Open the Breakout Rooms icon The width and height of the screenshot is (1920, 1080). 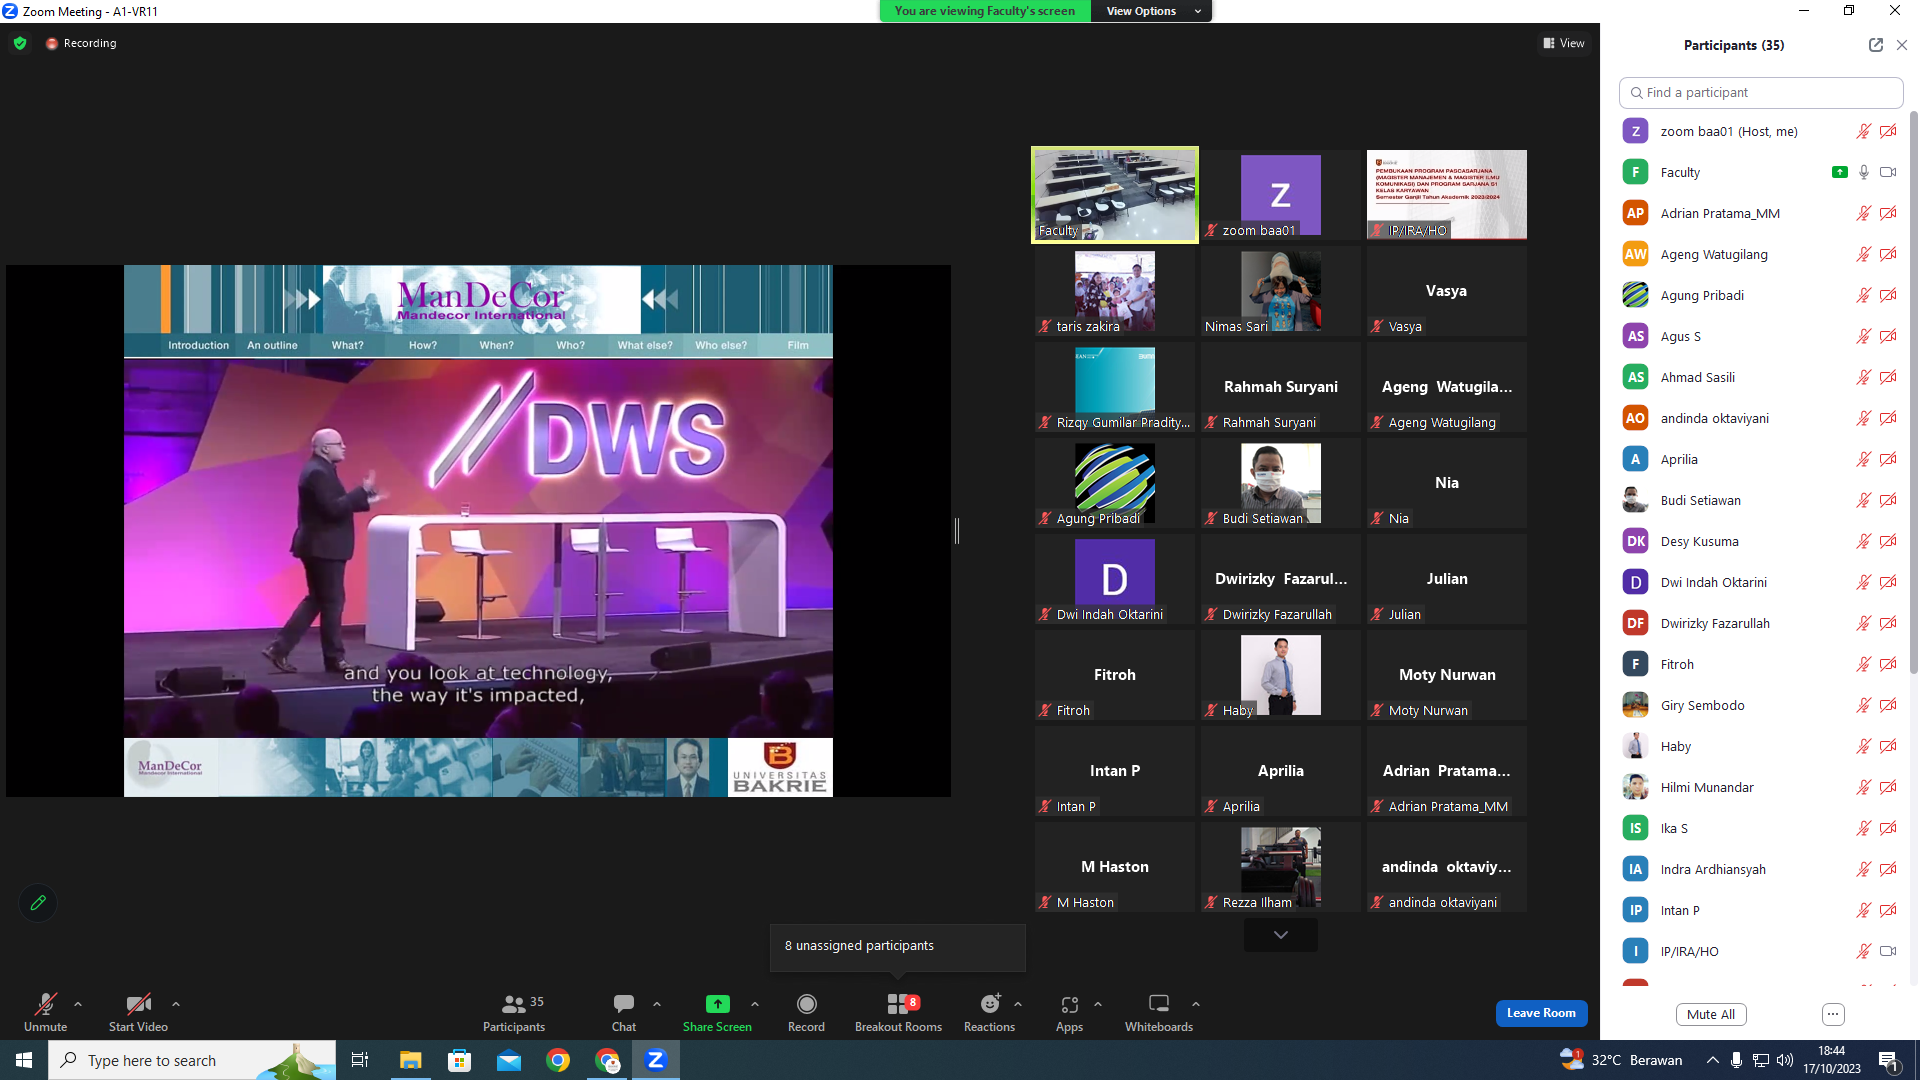[x=898, y=1003]
